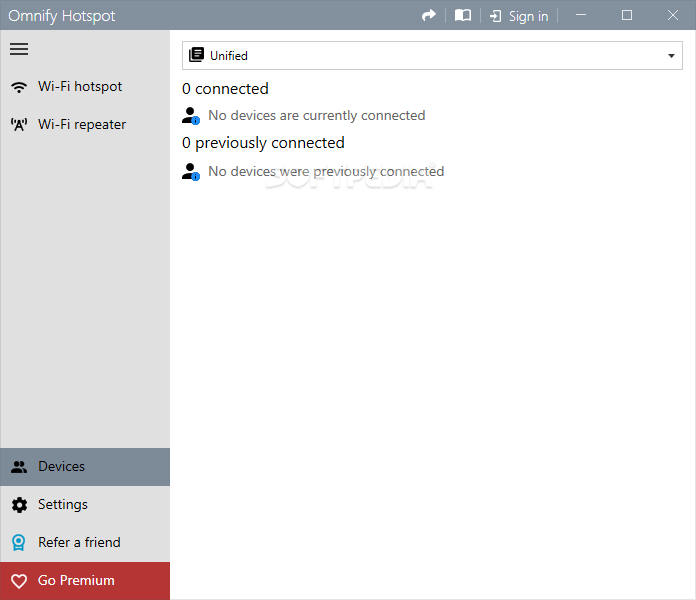
Task: Toggle the hamburger menu in sidebar
Action: pyautogui.click(x=19, y=49)
